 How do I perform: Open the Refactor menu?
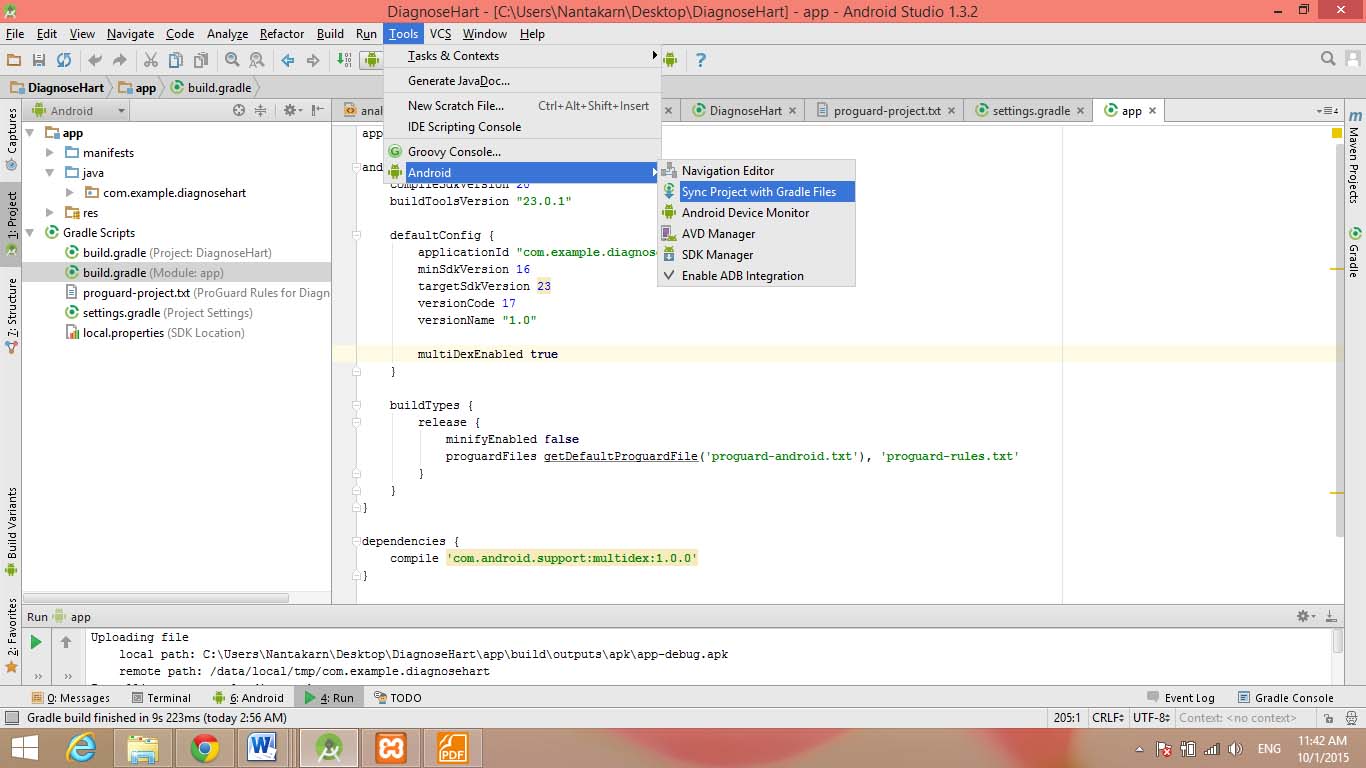click(282, 34)
